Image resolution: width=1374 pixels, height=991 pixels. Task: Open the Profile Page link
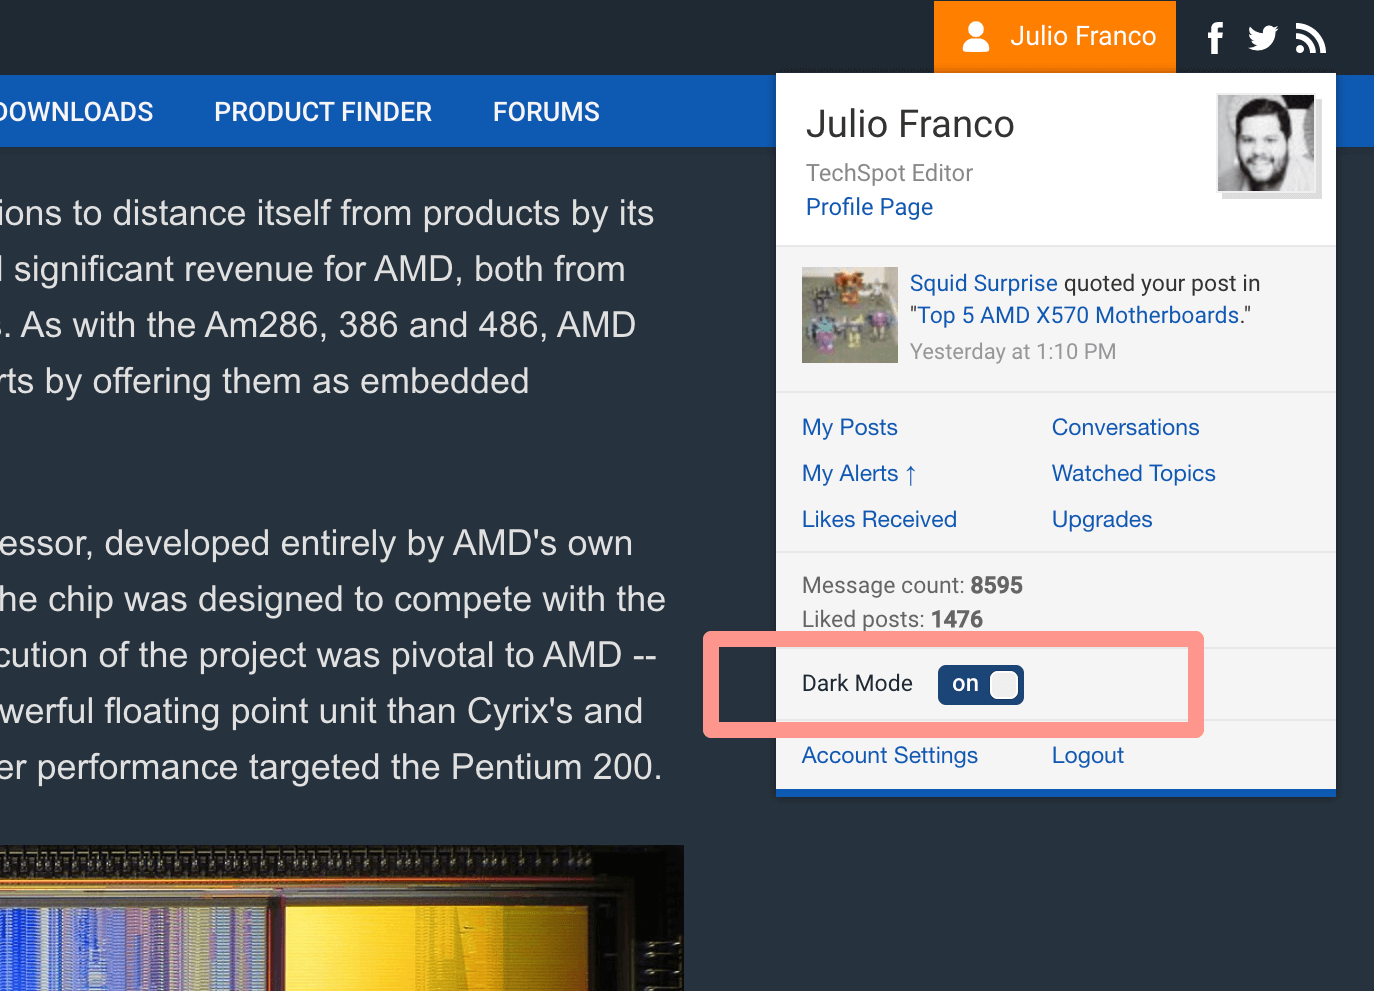point(869,207)
